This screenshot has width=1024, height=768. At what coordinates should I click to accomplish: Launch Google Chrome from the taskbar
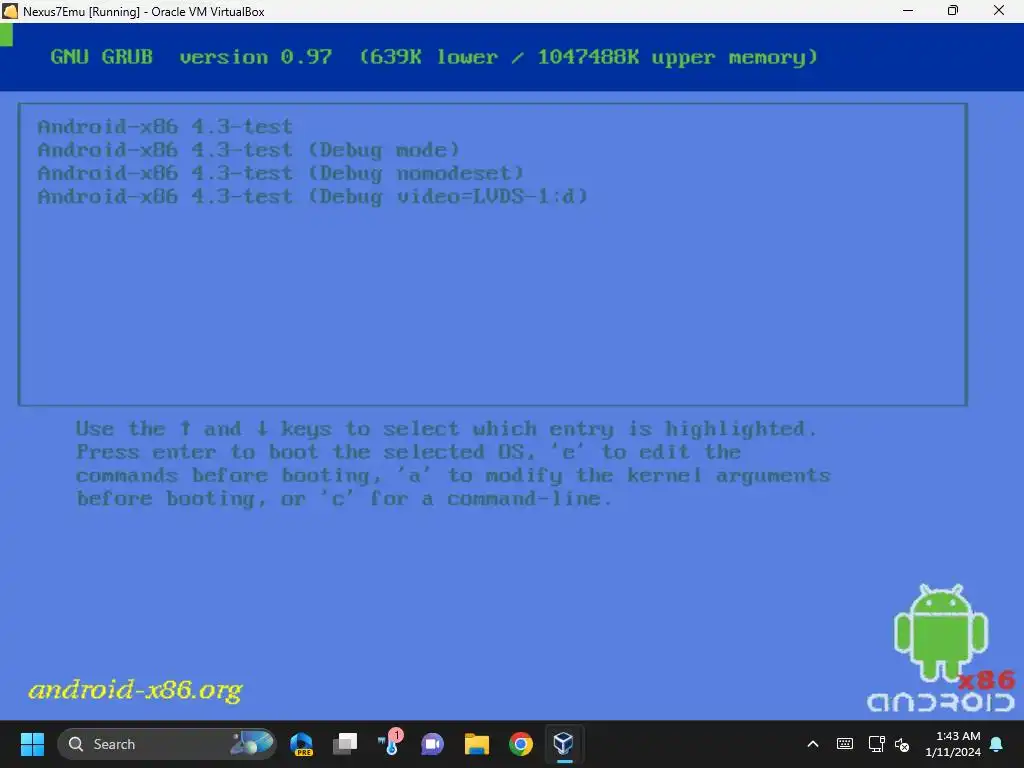[520, 744]
